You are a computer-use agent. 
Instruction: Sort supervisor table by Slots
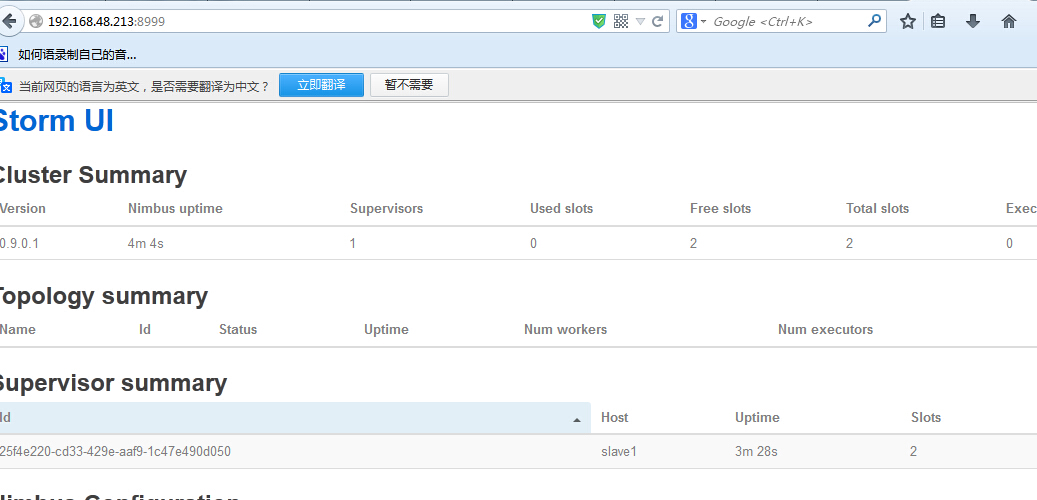click(x=926, y=417)
